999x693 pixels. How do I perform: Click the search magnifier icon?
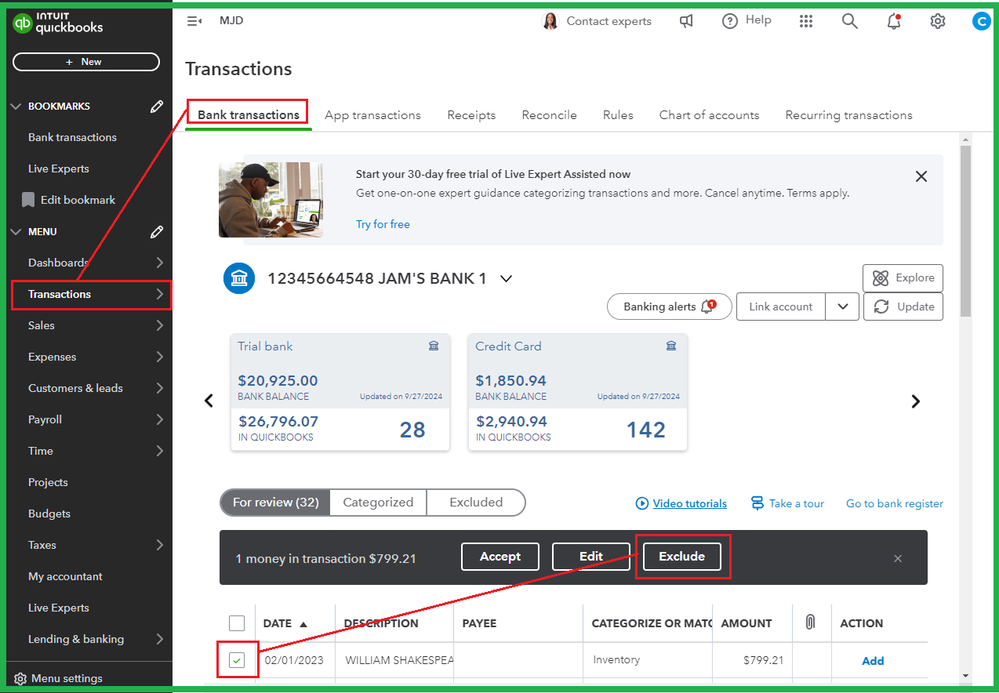[849, 21]
